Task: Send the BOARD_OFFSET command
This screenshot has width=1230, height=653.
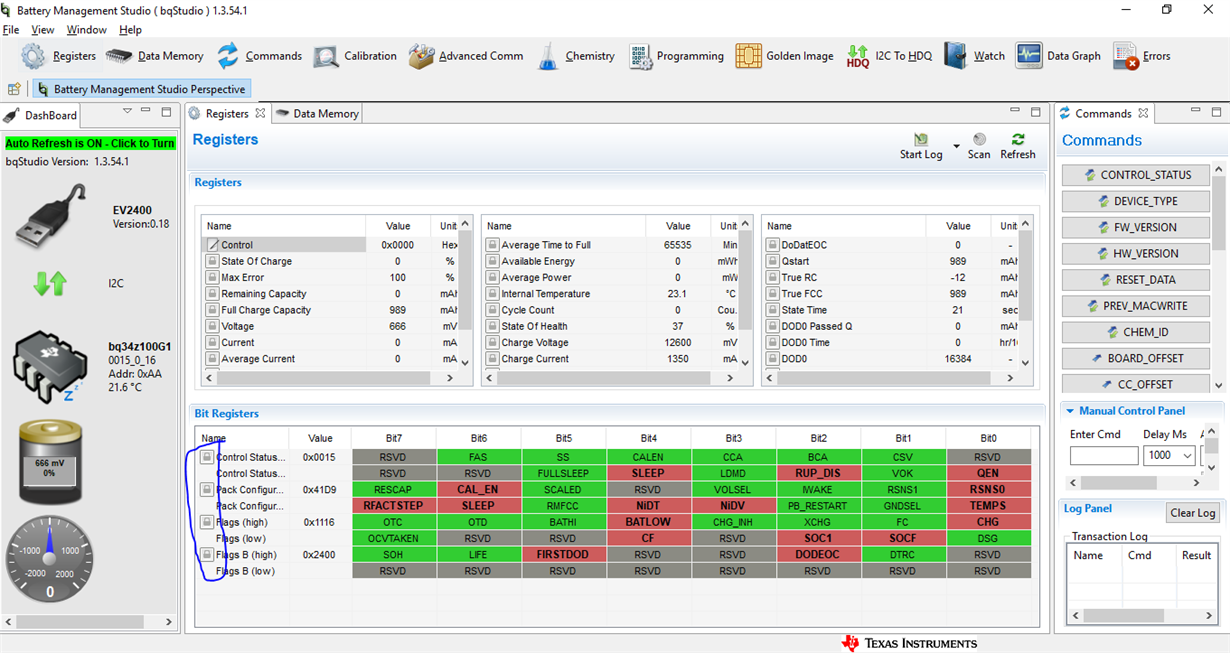Action: point(1135,358)
